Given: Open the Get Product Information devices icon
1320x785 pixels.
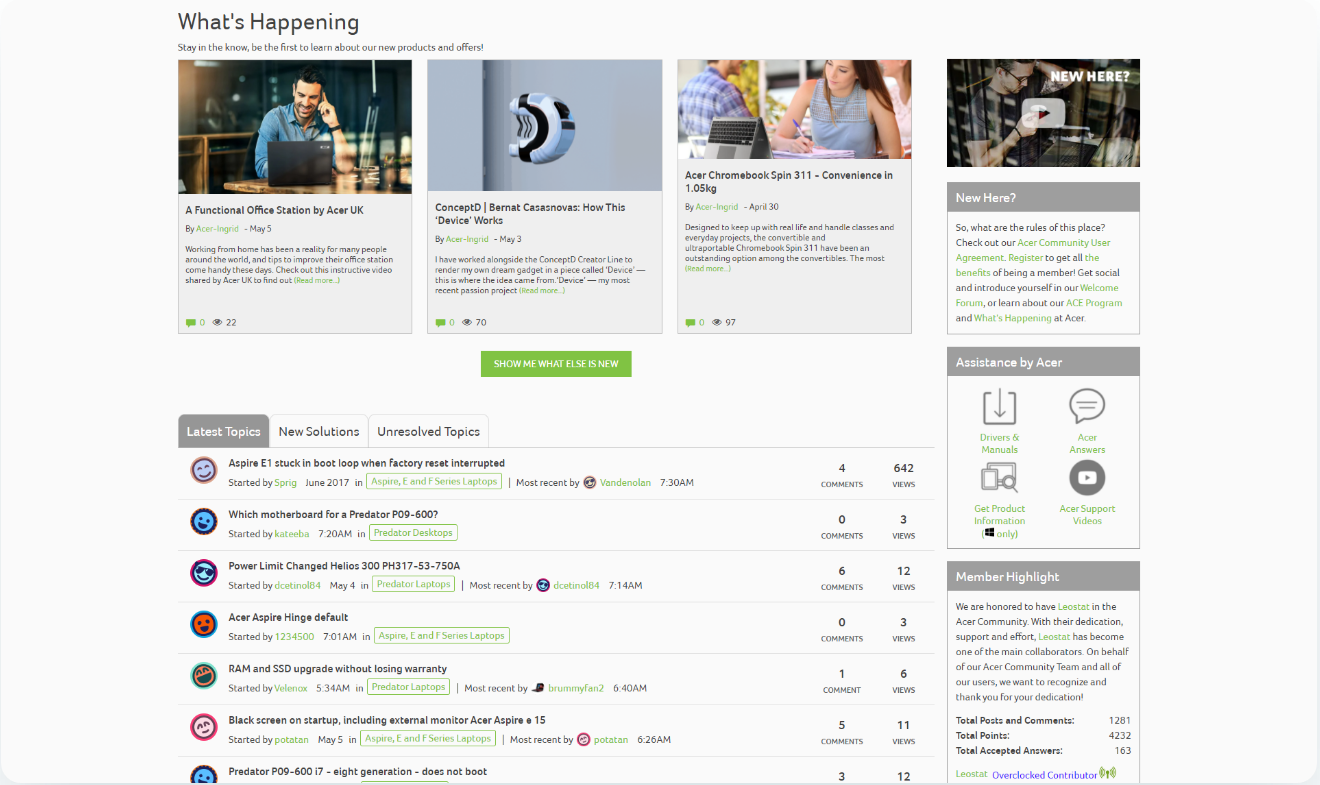Looking at the screenshot, I should pyautogui.click(x=999, y=478).
